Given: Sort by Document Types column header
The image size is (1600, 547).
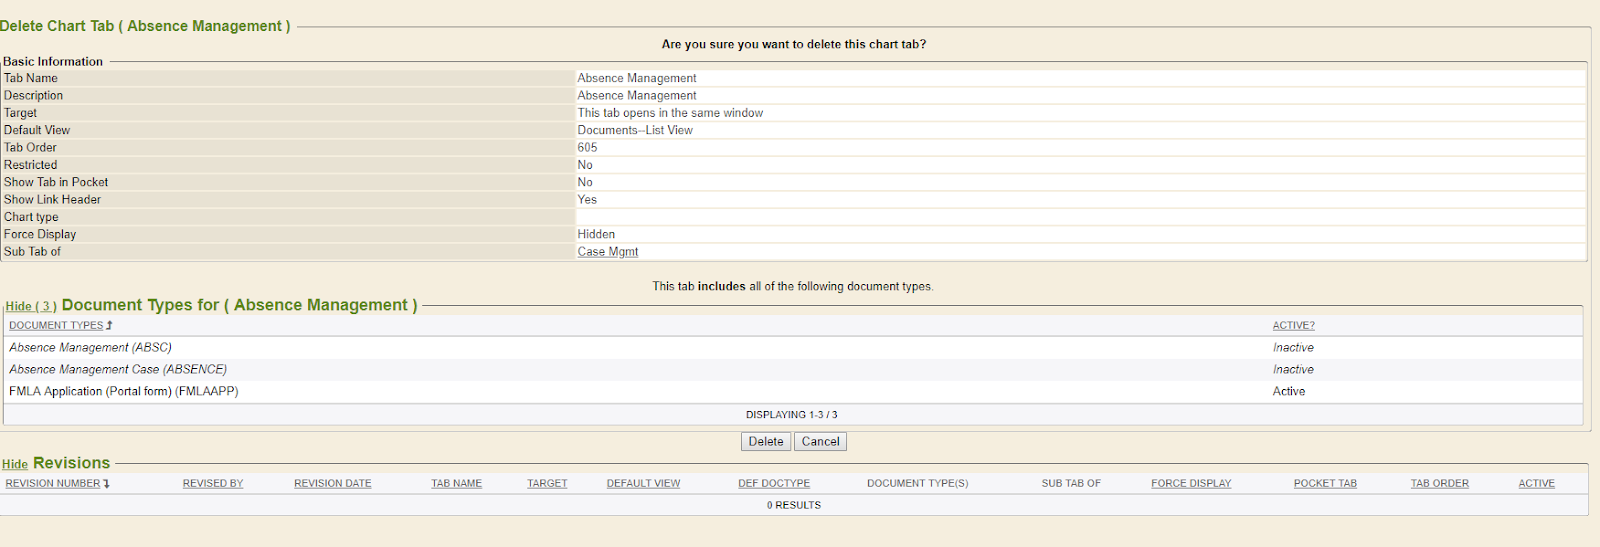Looking at the screenshot, I should tap(56, 326).
